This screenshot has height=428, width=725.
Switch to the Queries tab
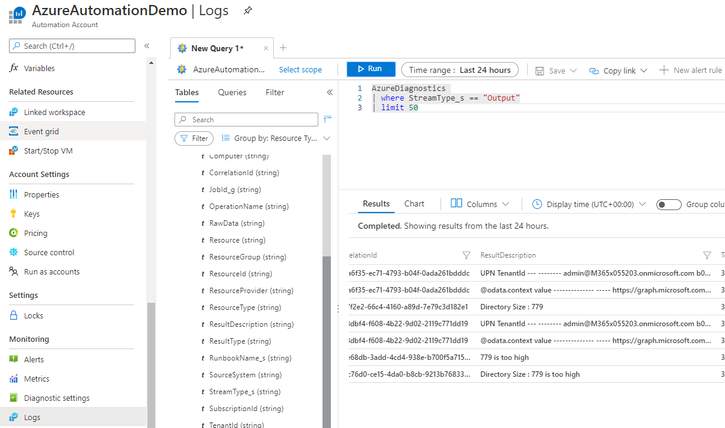coord(232,92)
